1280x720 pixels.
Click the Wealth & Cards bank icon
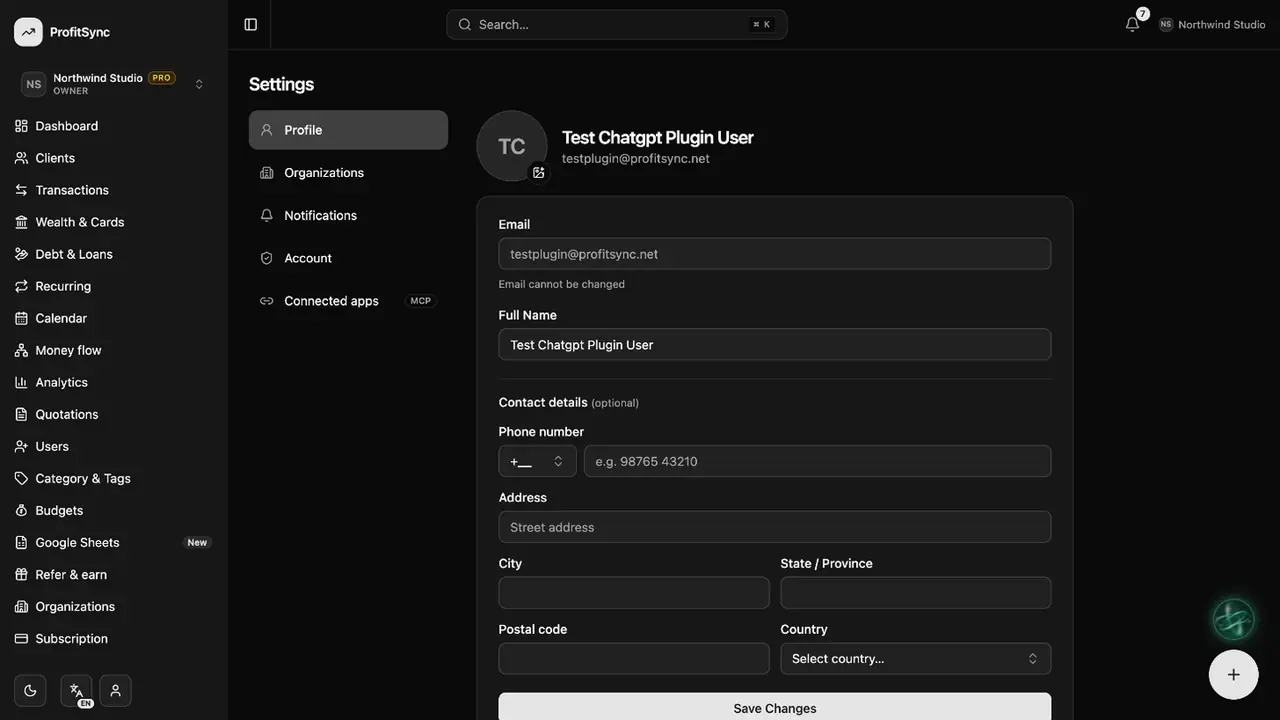(x=21, y=222)
